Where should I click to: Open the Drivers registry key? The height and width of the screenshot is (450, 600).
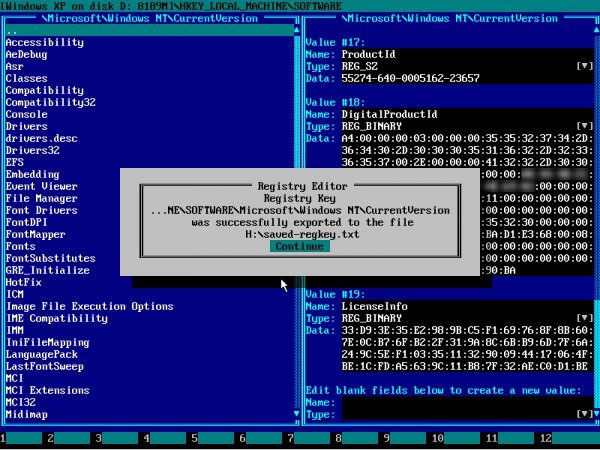(26, 126)
